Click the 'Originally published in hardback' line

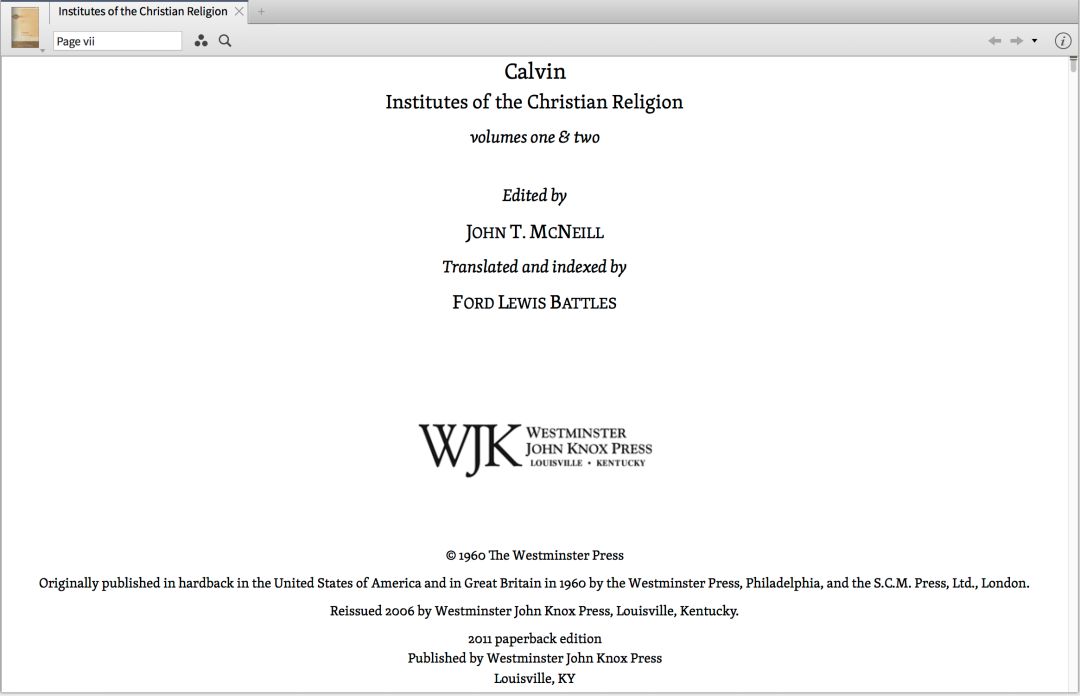pos(534,583)
